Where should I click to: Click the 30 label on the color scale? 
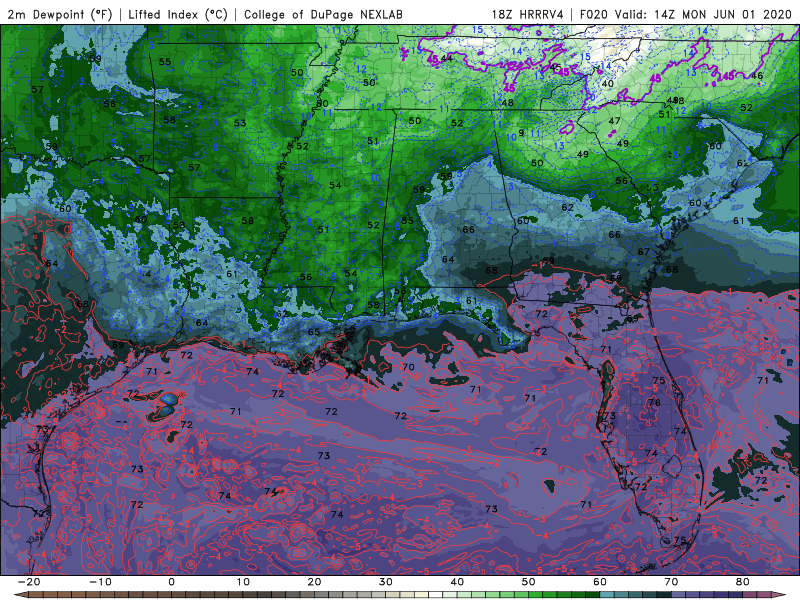pos(386,582)
